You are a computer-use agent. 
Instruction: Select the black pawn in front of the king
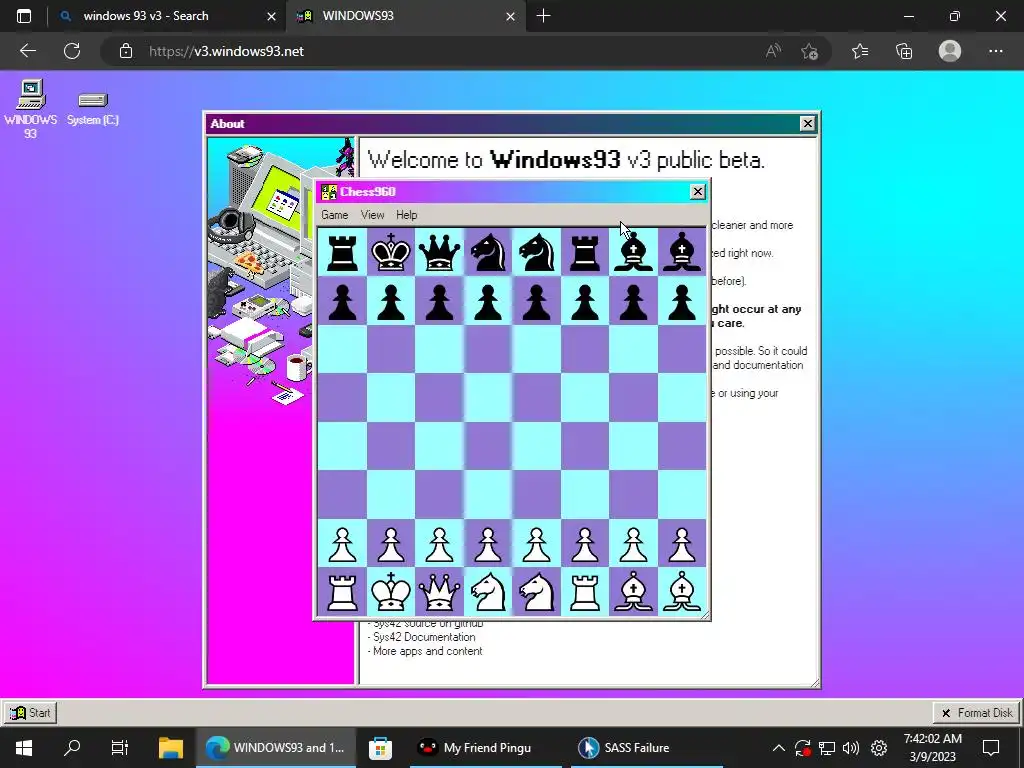[391, 302]
